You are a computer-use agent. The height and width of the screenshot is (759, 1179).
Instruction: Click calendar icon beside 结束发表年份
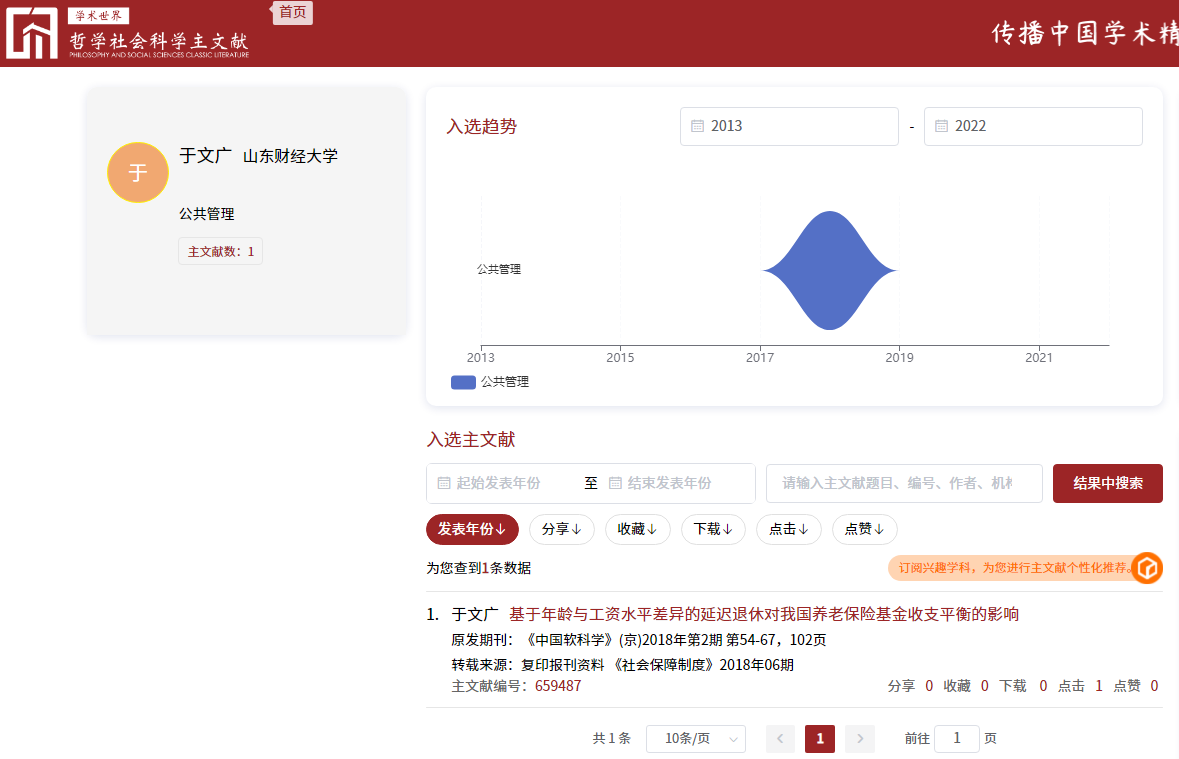615,483
